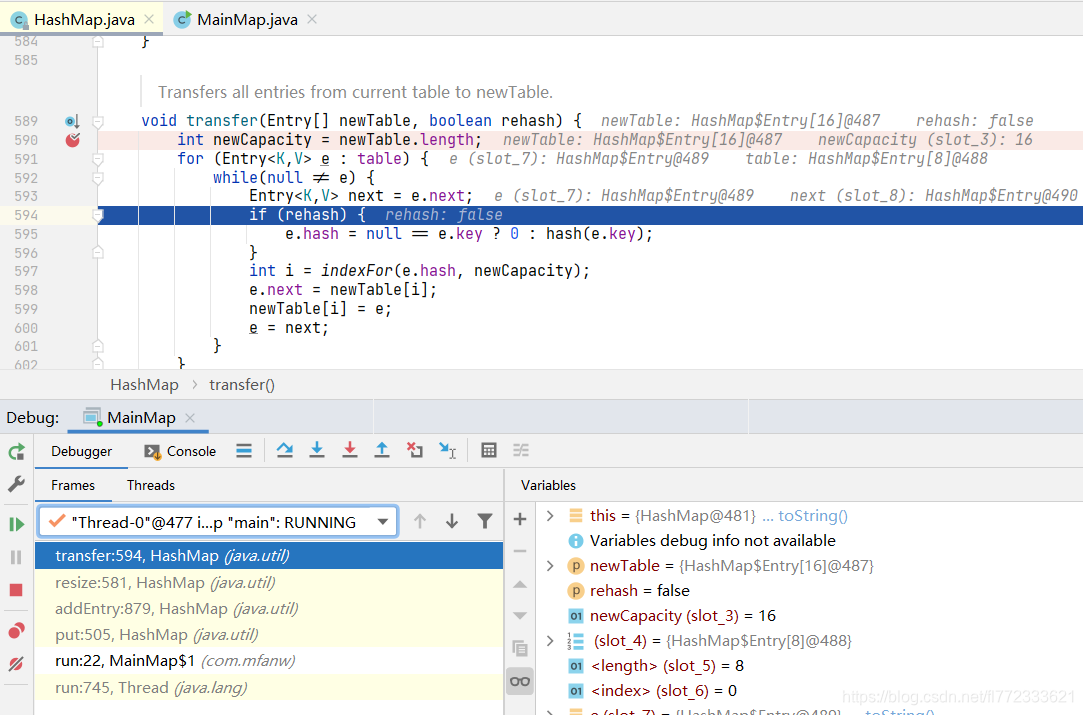The width and height of the screenshot is (1083, 715).
Task: Select frame resize:581, HashMap
Action: click(269, 582)
